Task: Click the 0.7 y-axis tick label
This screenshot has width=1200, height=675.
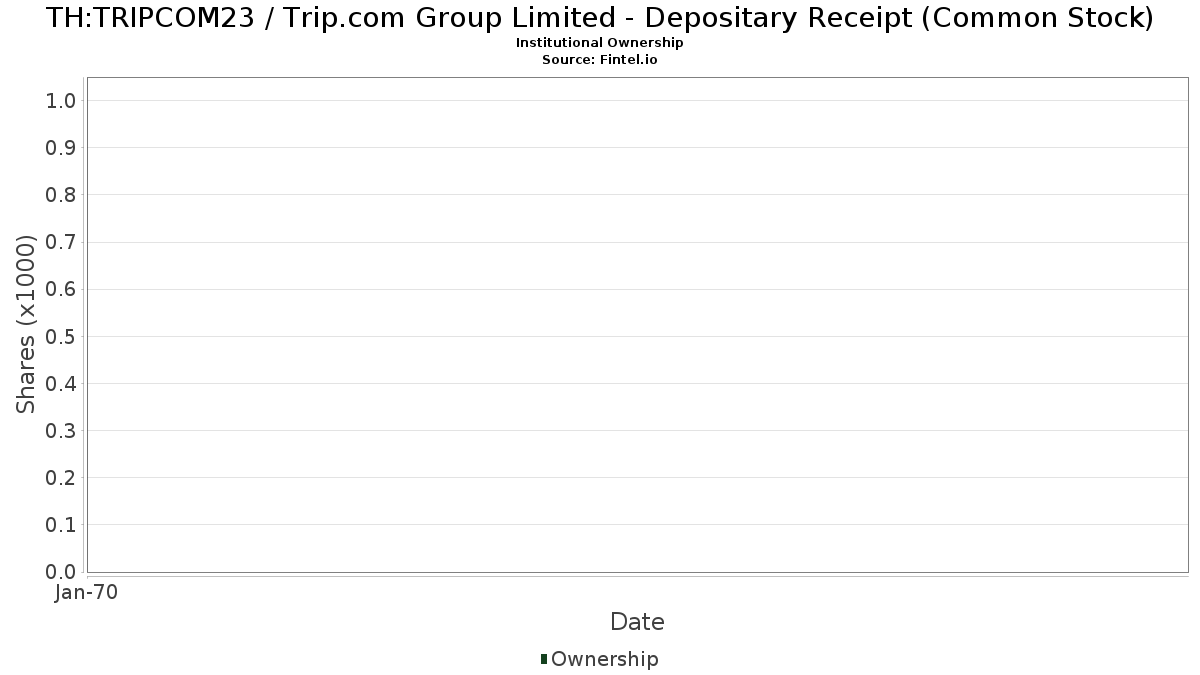Action: point(60,242)
